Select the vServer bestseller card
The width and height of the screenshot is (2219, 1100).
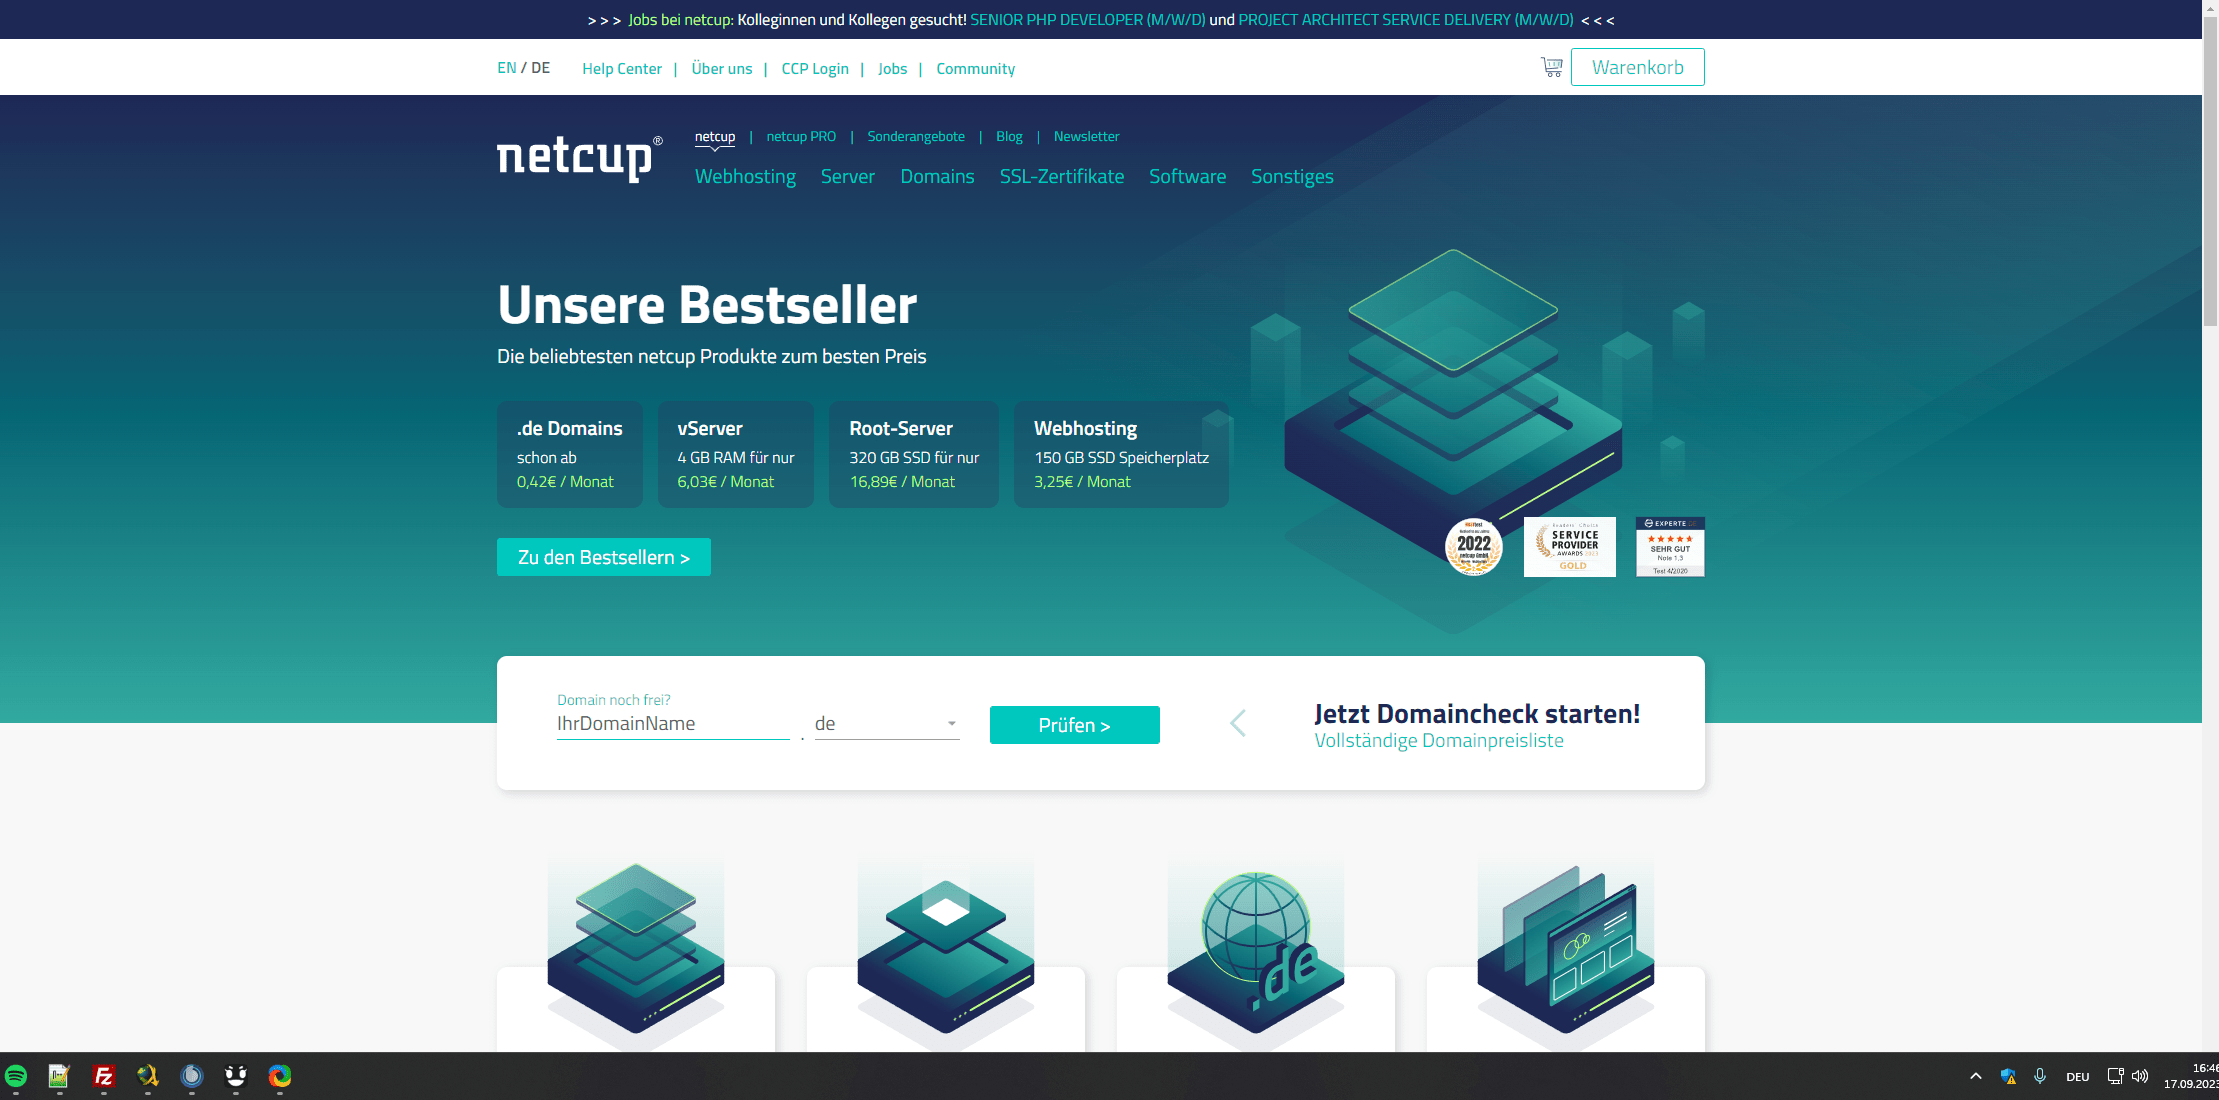(736, 454)
